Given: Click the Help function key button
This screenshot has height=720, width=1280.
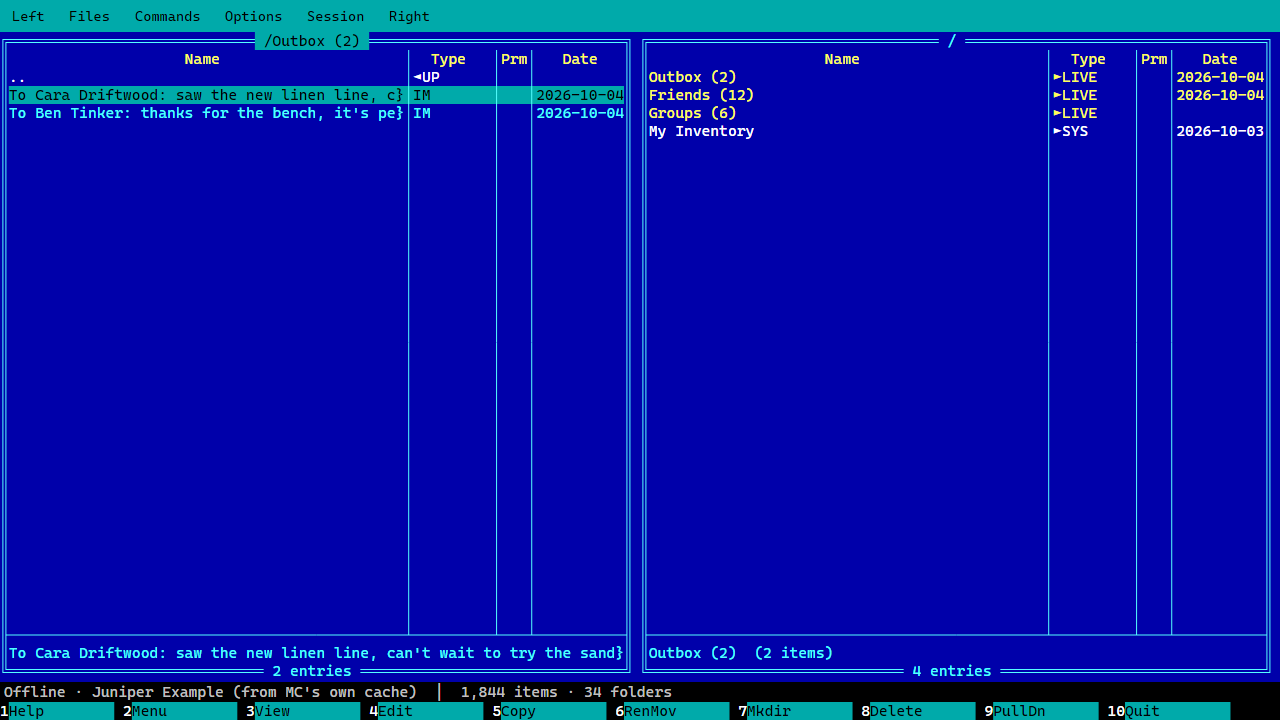Looking at the screenshot, I should click(57, 711).
